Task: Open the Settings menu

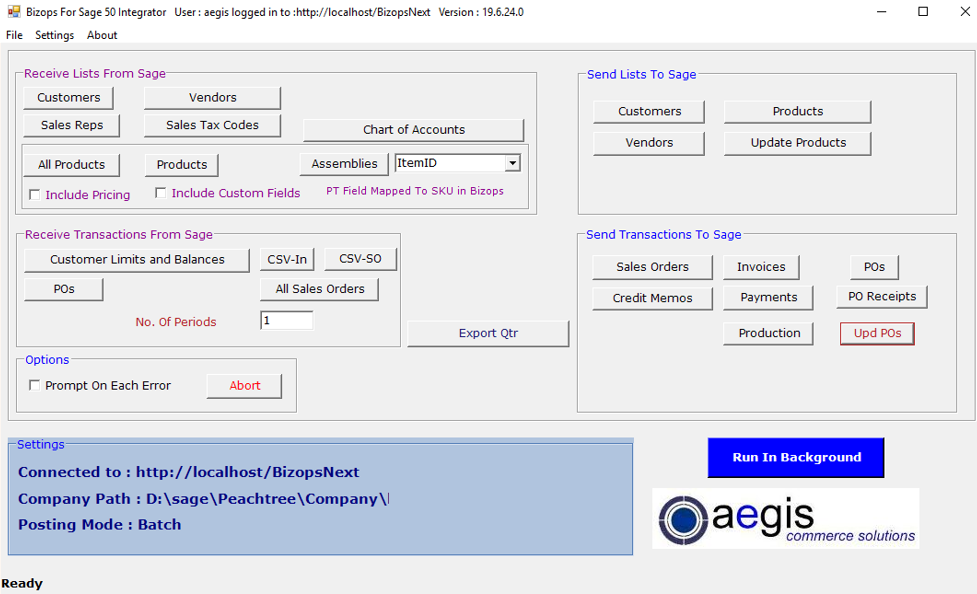Action: pyautogui.click(x=54, y=35)
